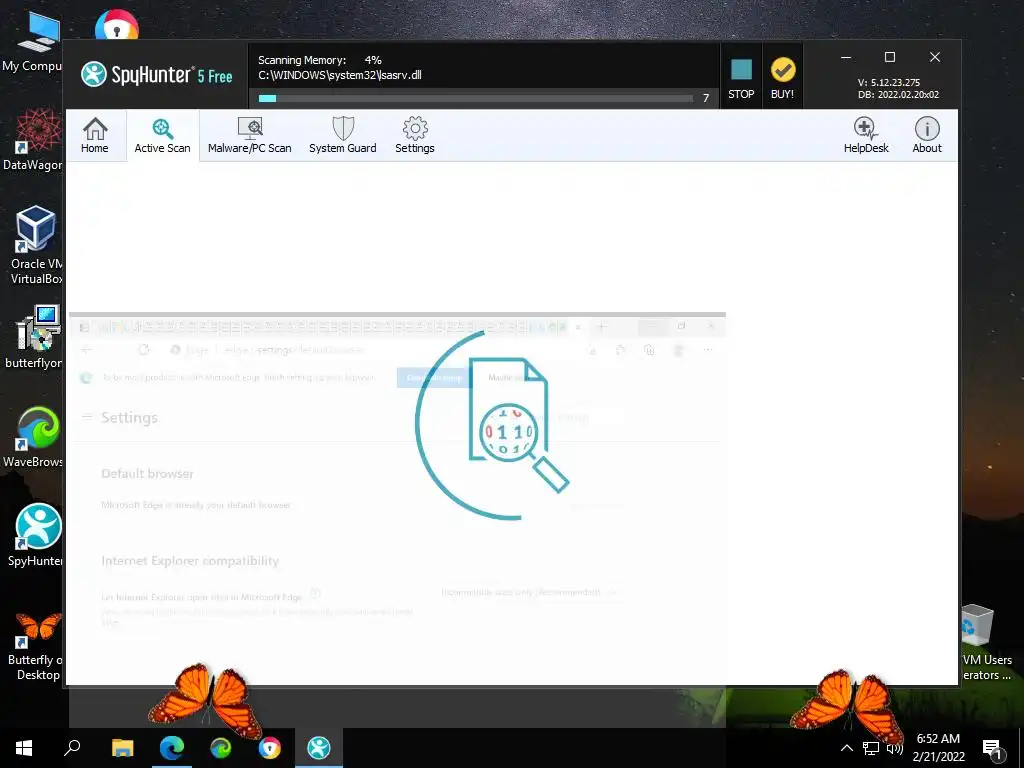1024x768 pixels.
Task: Click the Scanning Memory 4% status
Action: pos(320,60)
